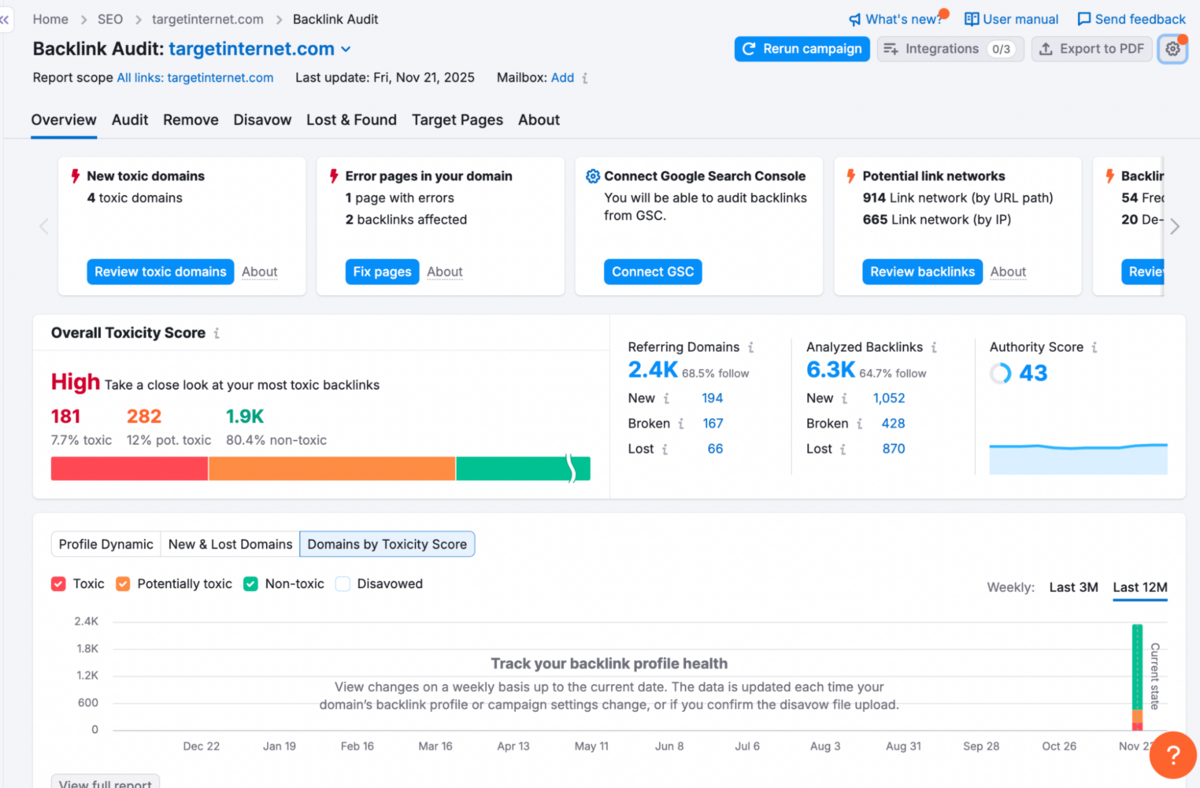Click the Authority Score donut chart icon
Screen dimensions: 1200x788
click(1000, 373)
